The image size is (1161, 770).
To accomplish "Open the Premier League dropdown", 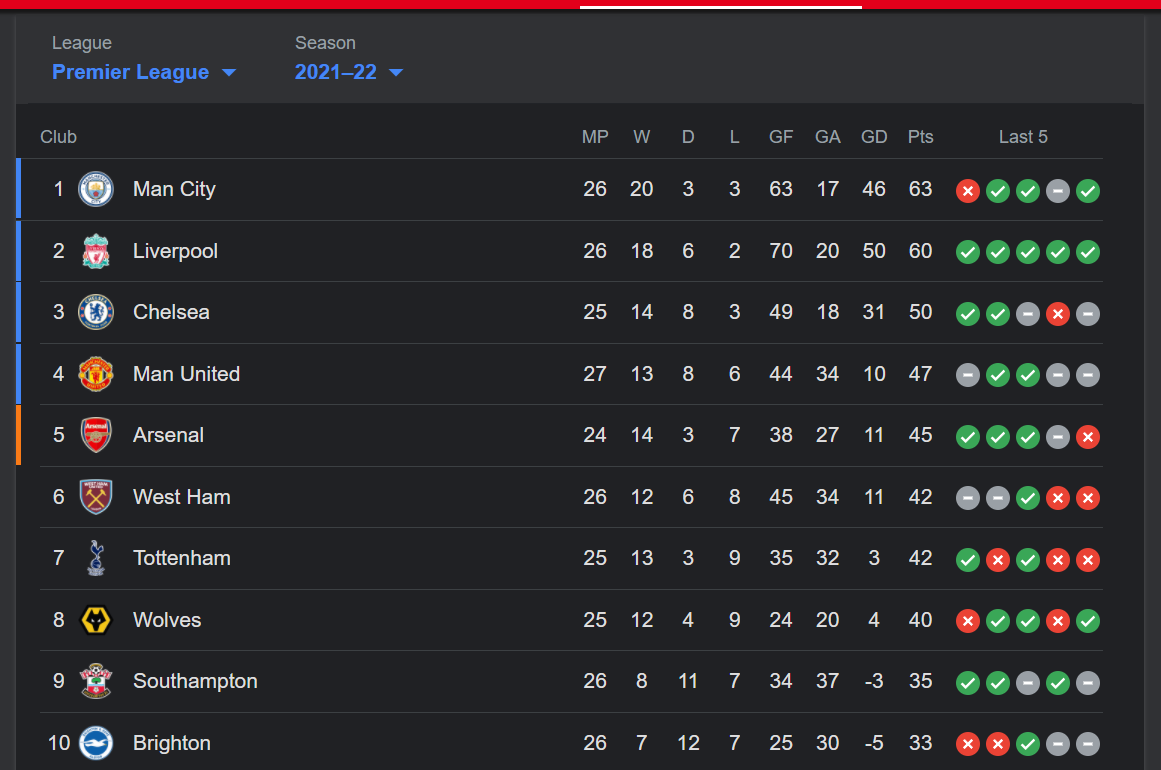I will tap(144, 72).
